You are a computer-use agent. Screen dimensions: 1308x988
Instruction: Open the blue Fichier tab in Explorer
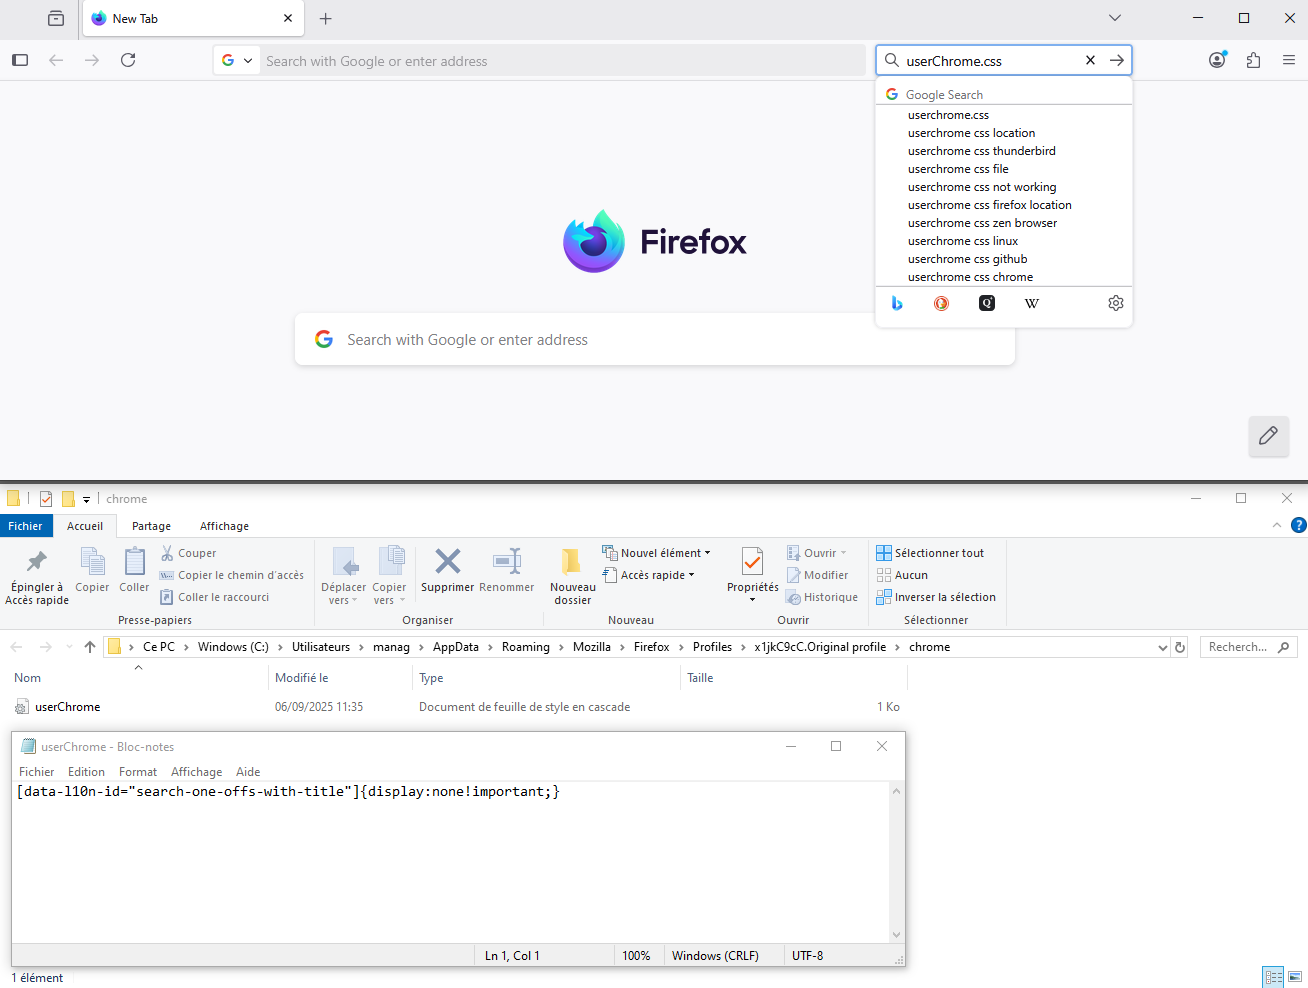pyautogui.click(x=25, y=526)
